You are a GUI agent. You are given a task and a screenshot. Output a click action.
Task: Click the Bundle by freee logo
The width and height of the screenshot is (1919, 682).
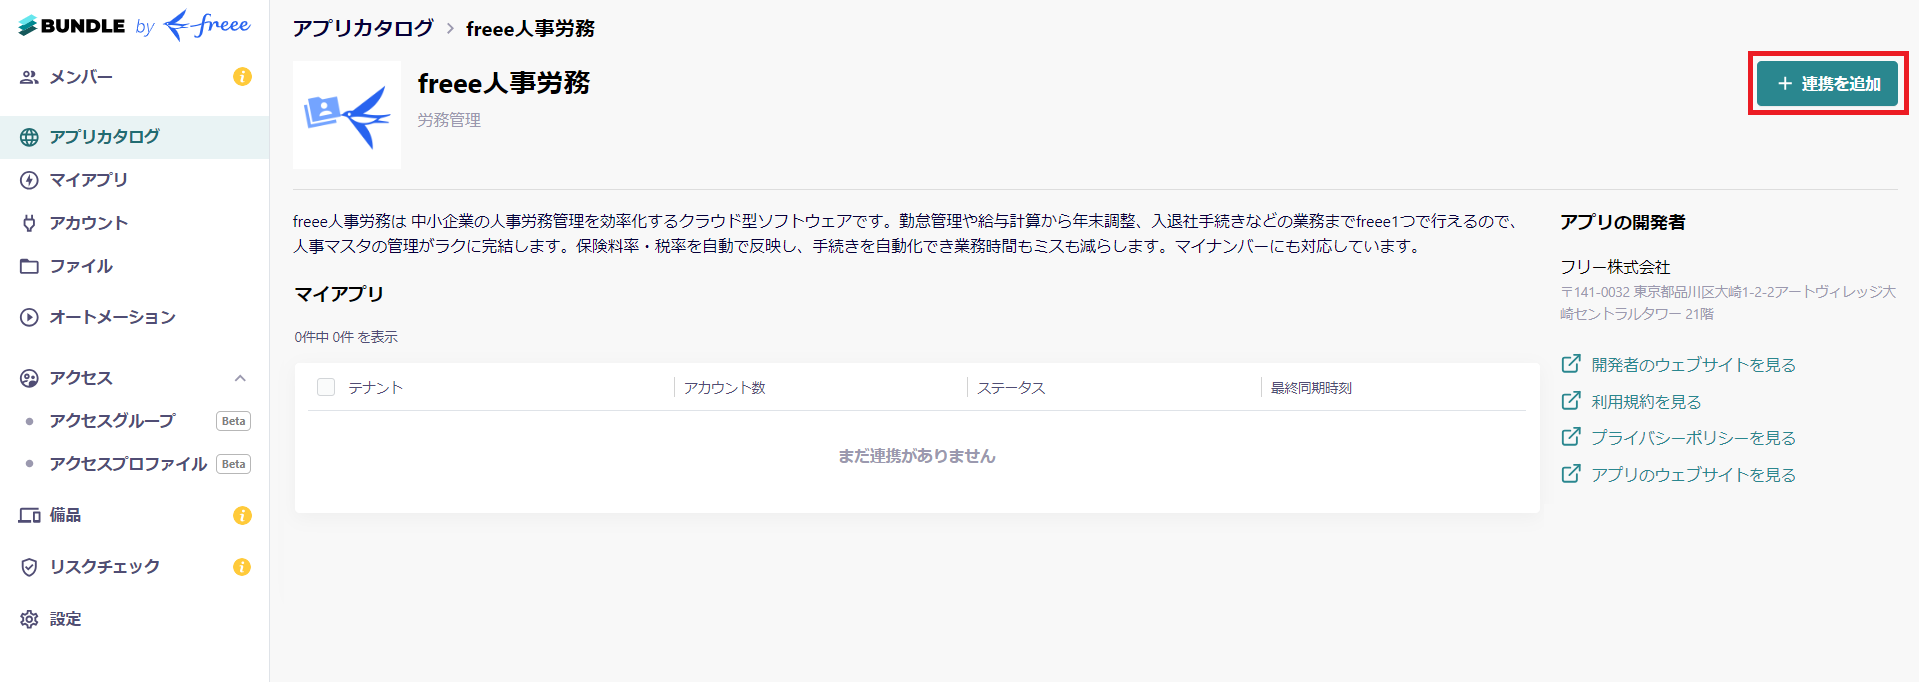click(x=134, y=25)
